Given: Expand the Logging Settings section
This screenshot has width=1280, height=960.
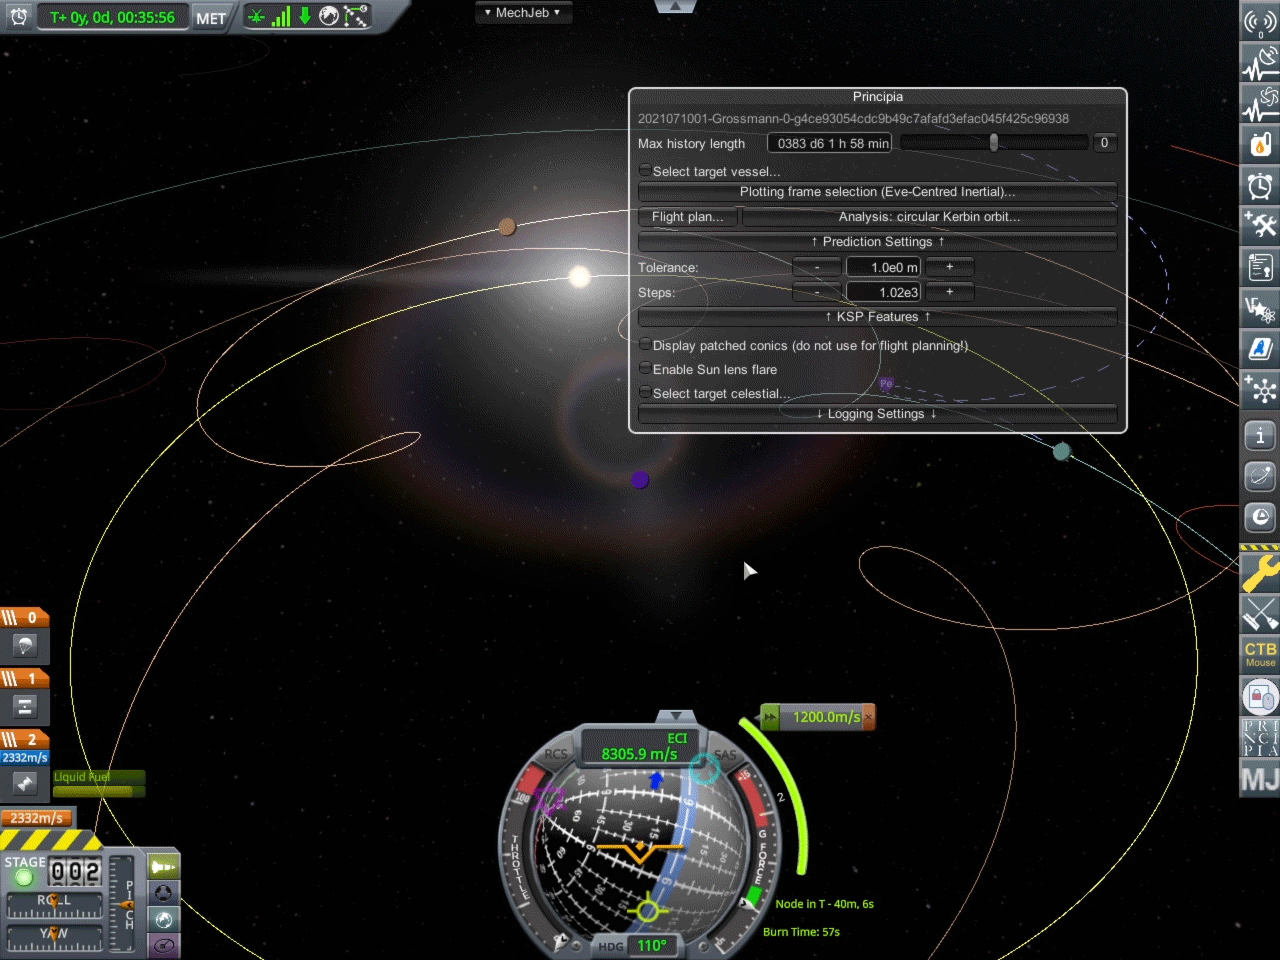Looking at the screenshot, I should click(877, 414).
